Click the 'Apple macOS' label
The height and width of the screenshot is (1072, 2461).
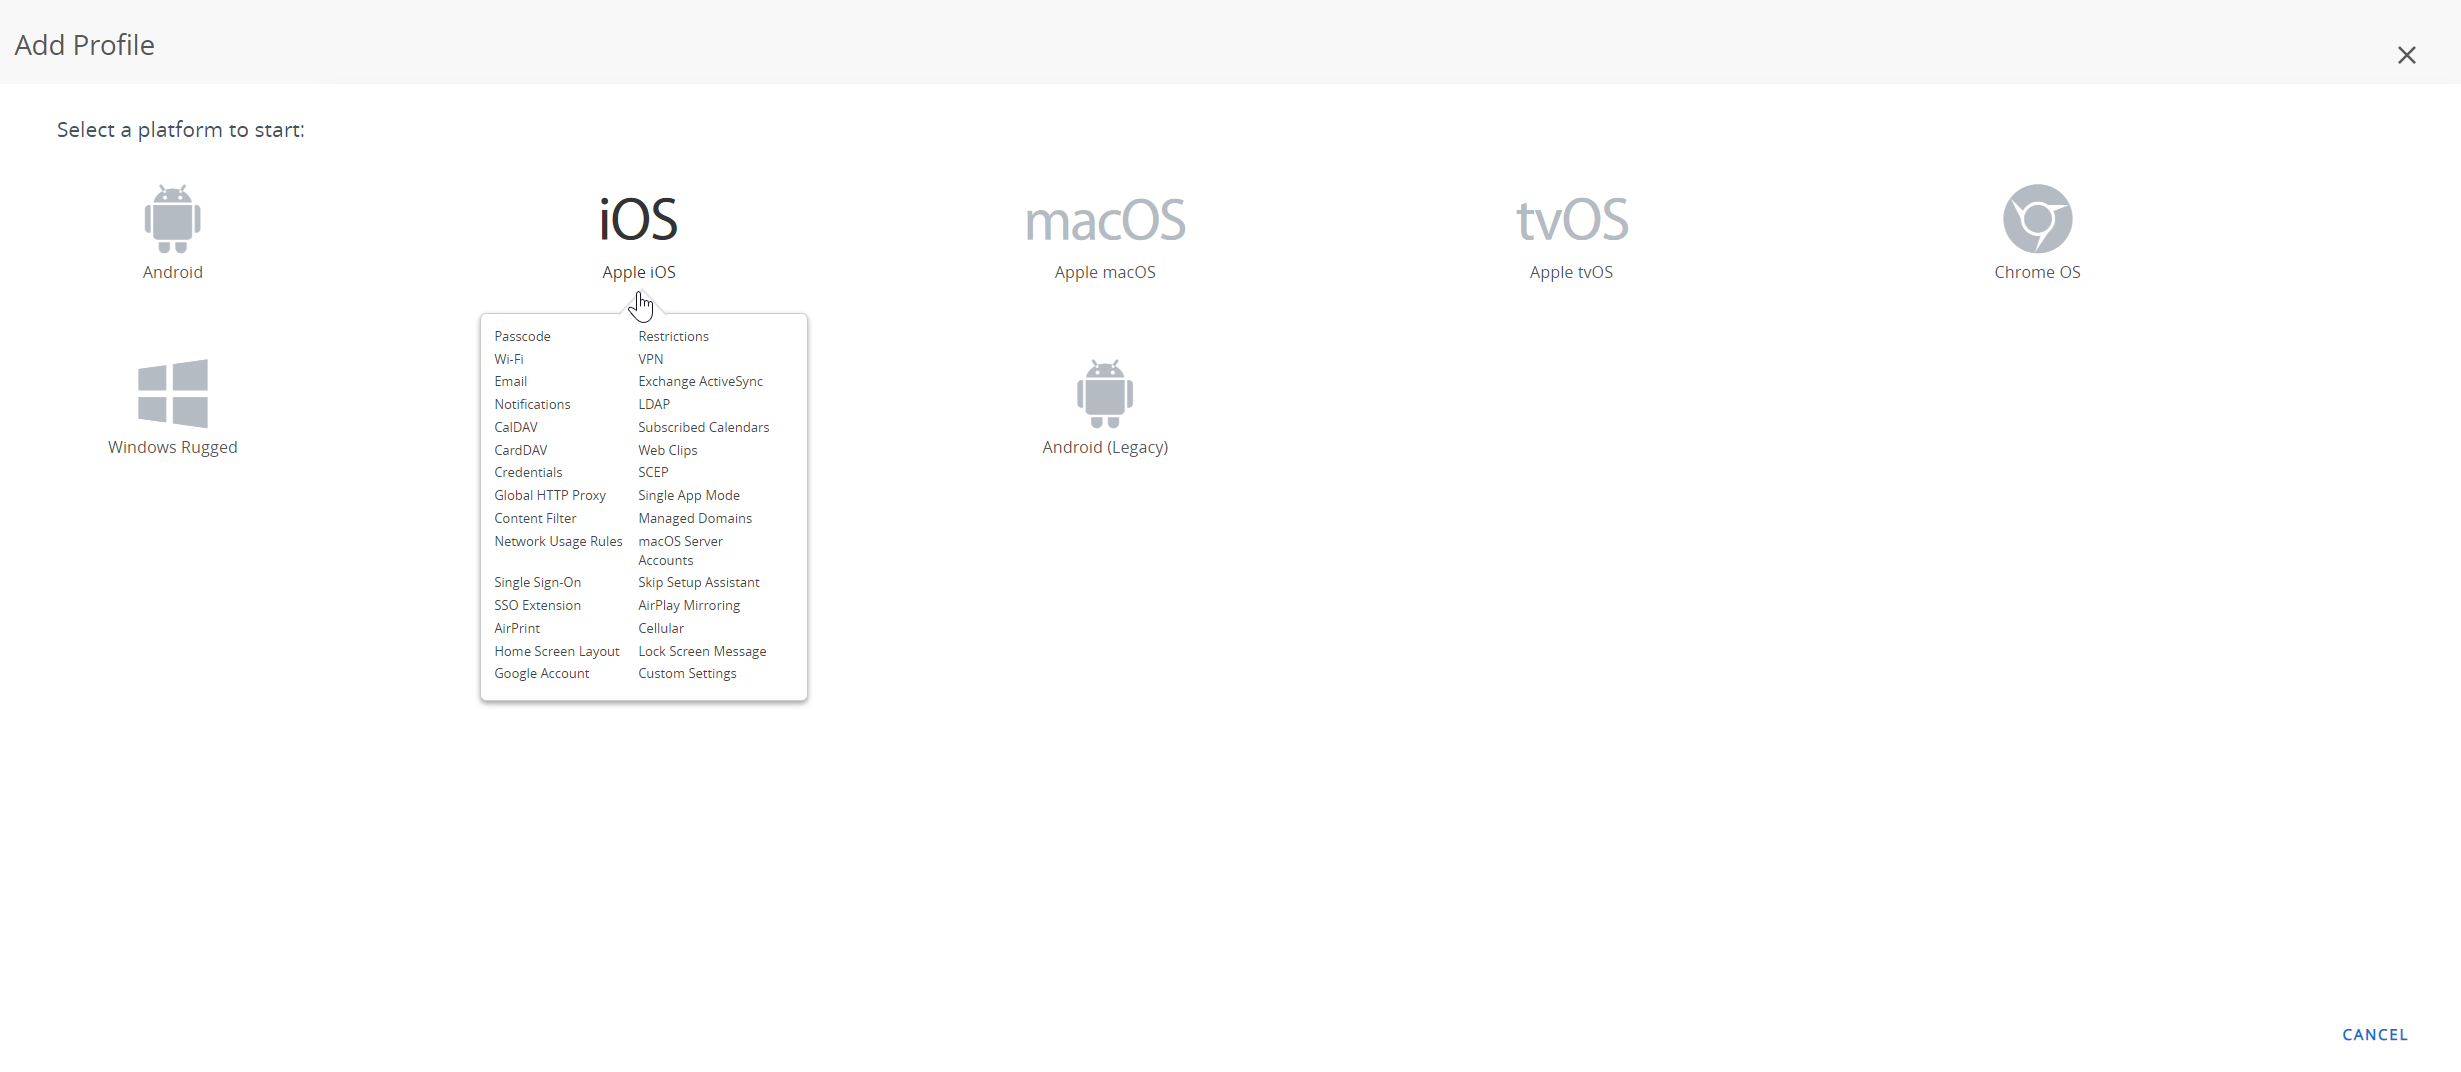1105,272
